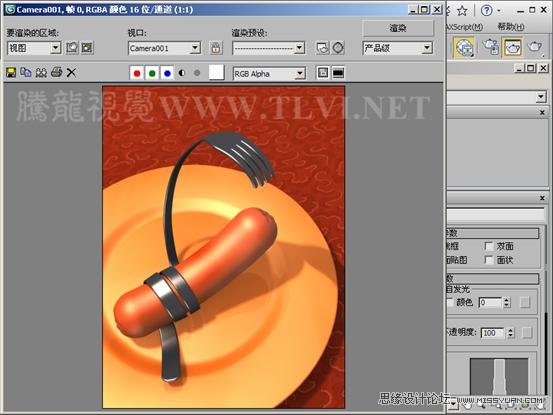The height and width of the screenshot is (415, 553).
Task: Toggle the display alpha channel icon
Action: [182, 73]
